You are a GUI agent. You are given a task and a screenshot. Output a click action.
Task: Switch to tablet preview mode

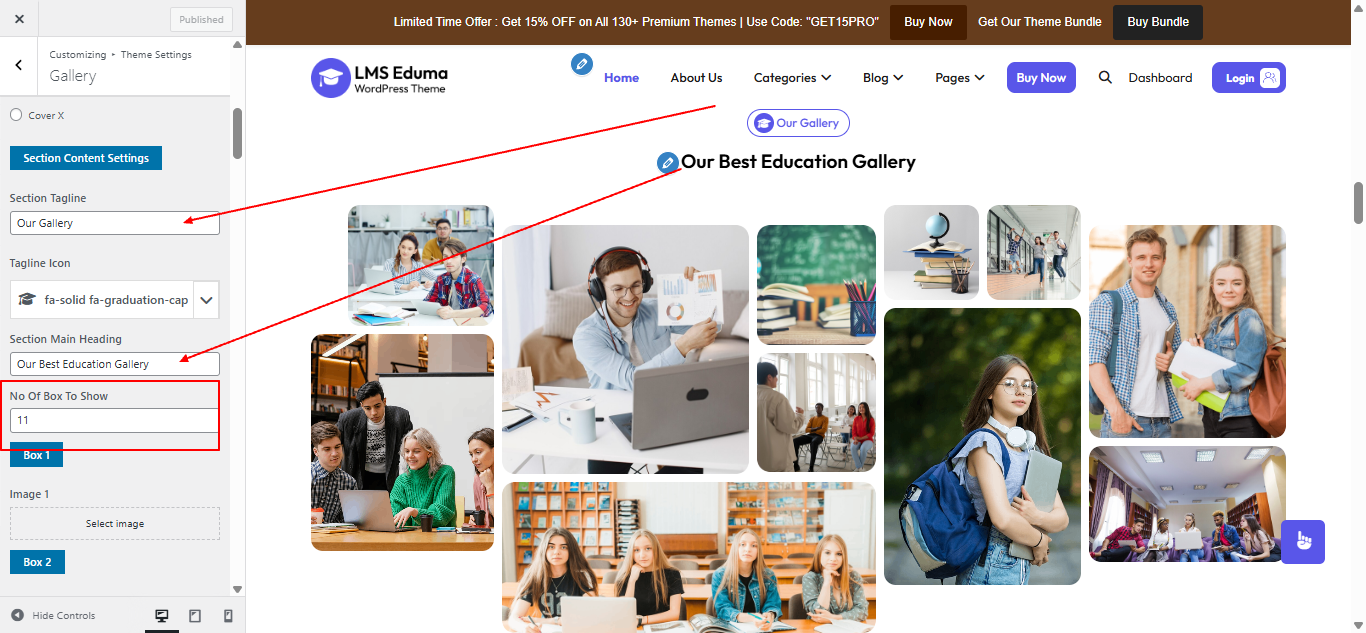pos(195,615)
